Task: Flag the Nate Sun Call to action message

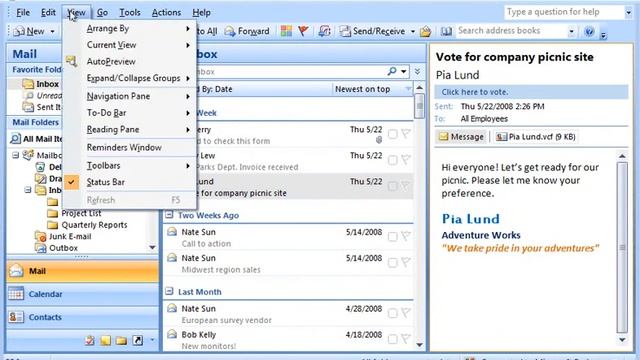Action: (x=406, y=236)
